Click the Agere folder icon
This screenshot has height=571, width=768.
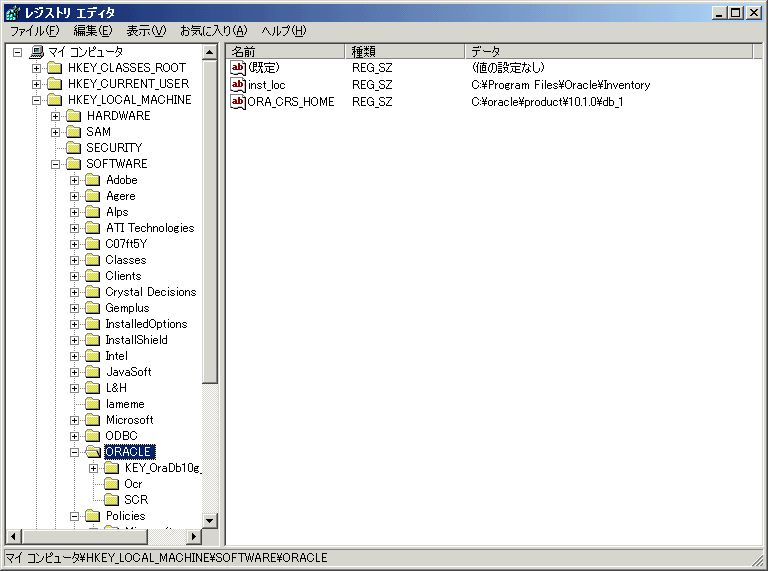tap(93, 196)
